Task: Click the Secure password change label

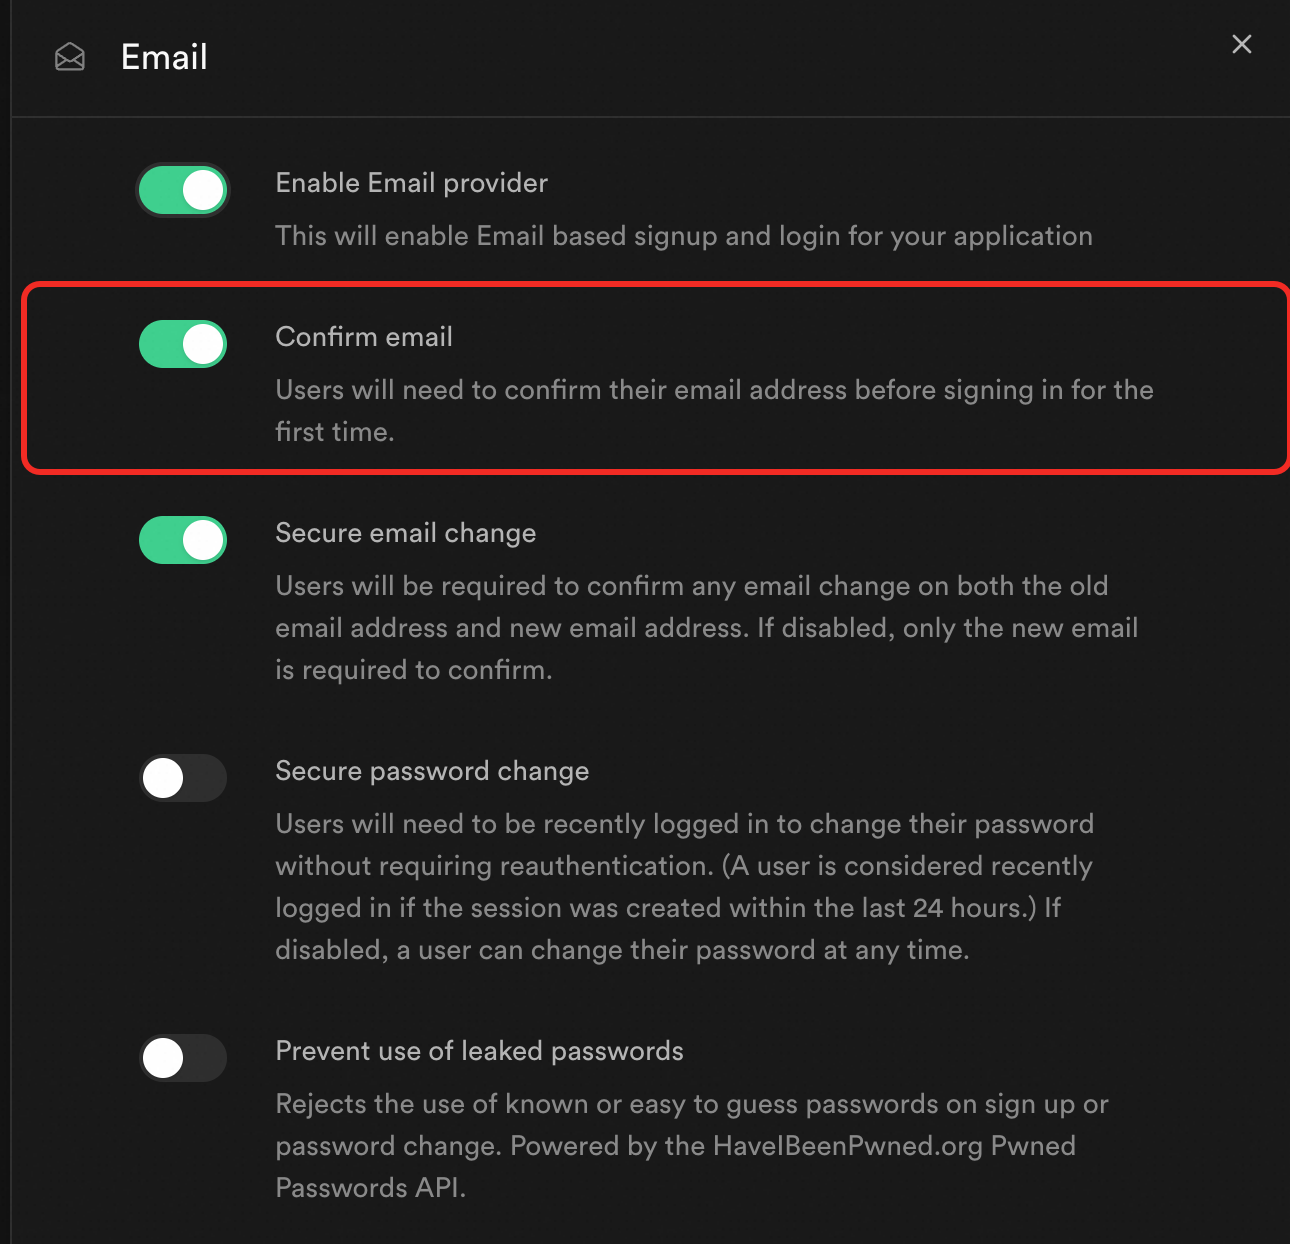Action: coord(432,771)
